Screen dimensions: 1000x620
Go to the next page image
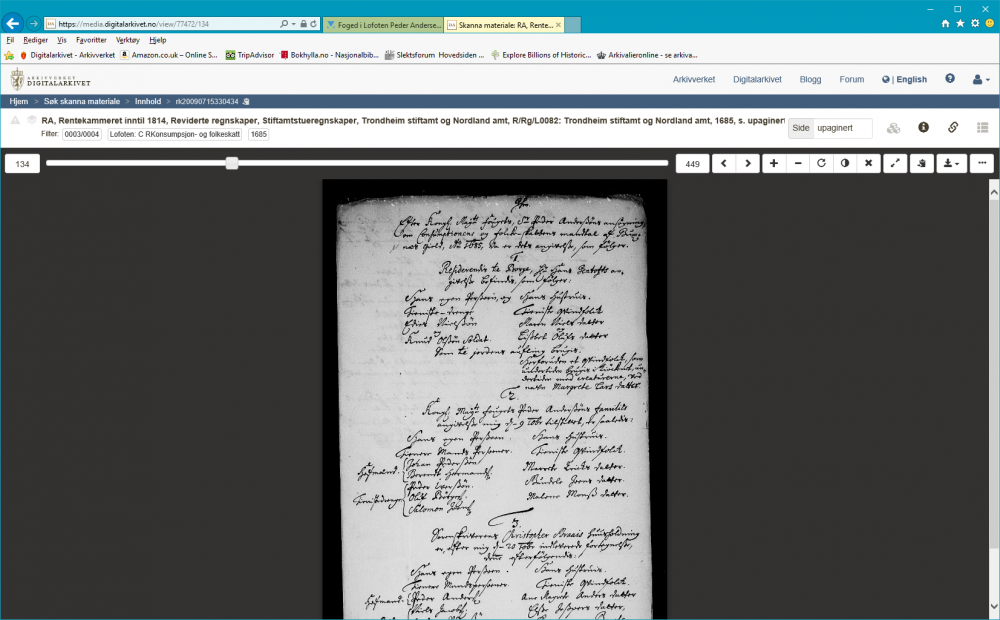748,163
